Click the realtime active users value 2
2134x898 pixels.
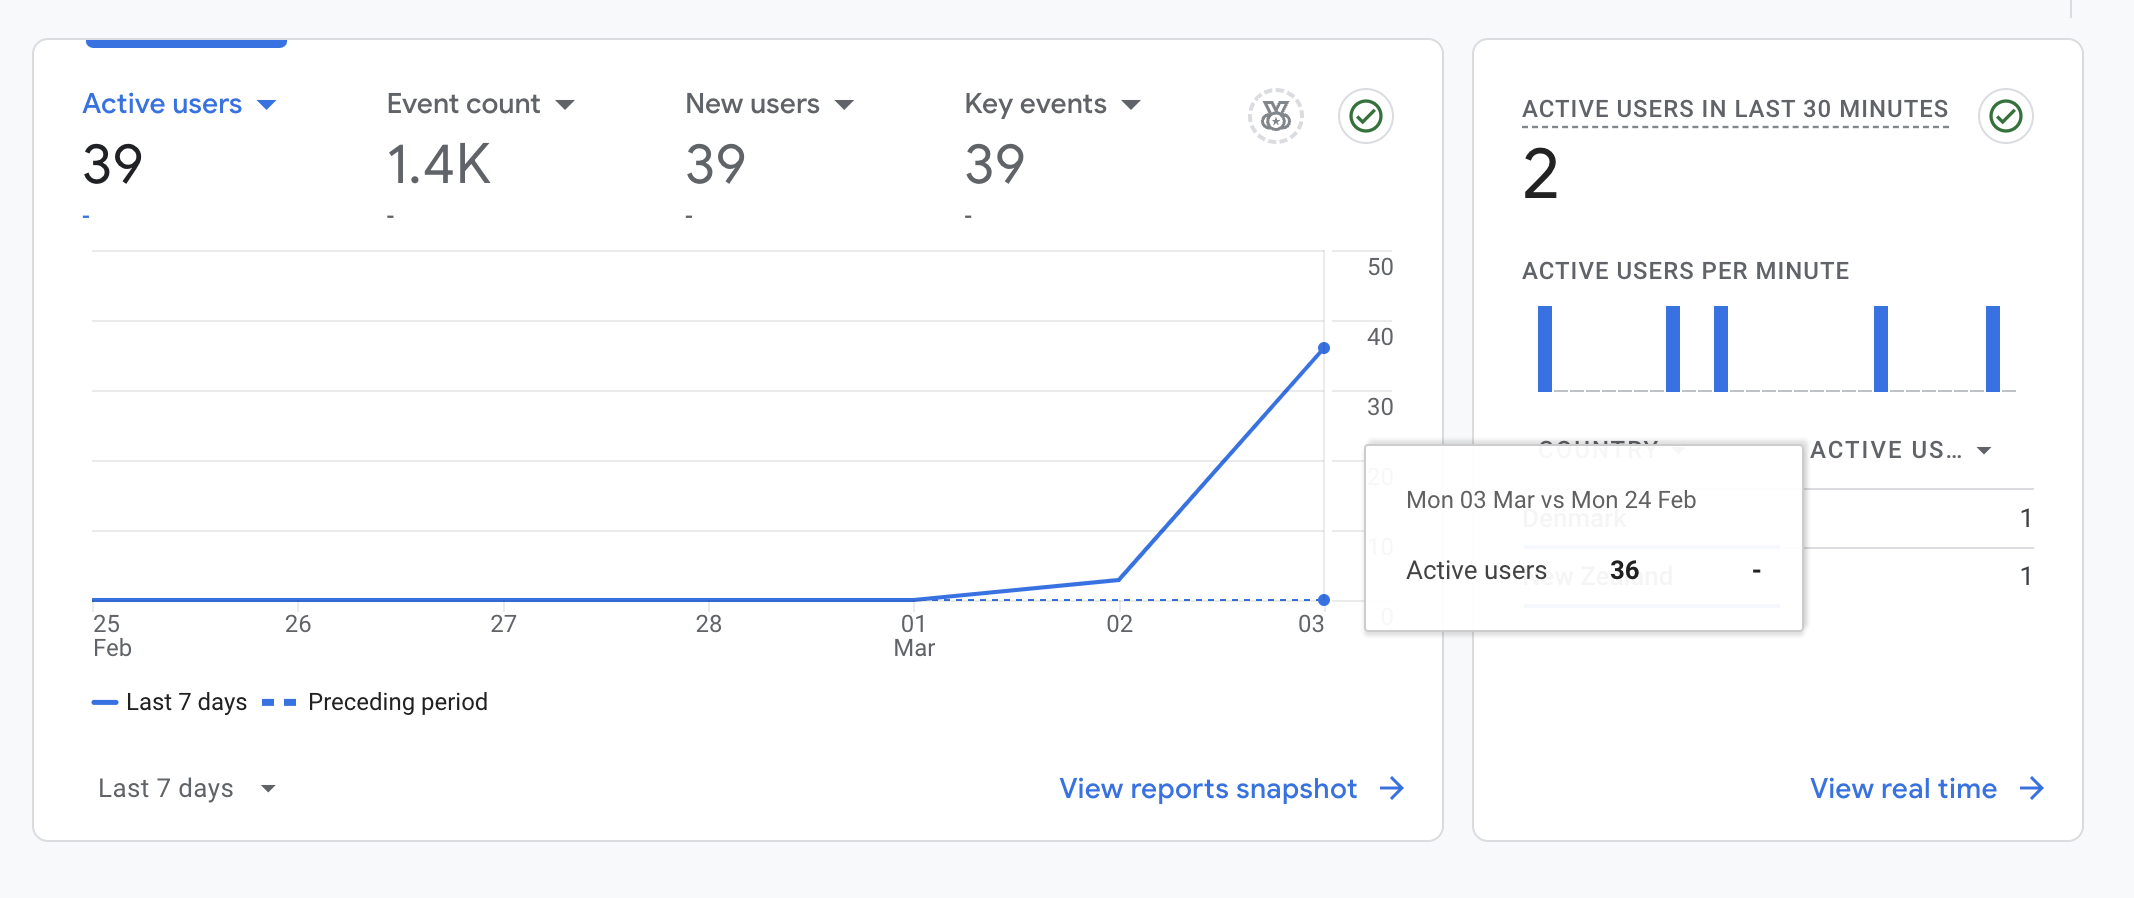(x=1541, y=174)
